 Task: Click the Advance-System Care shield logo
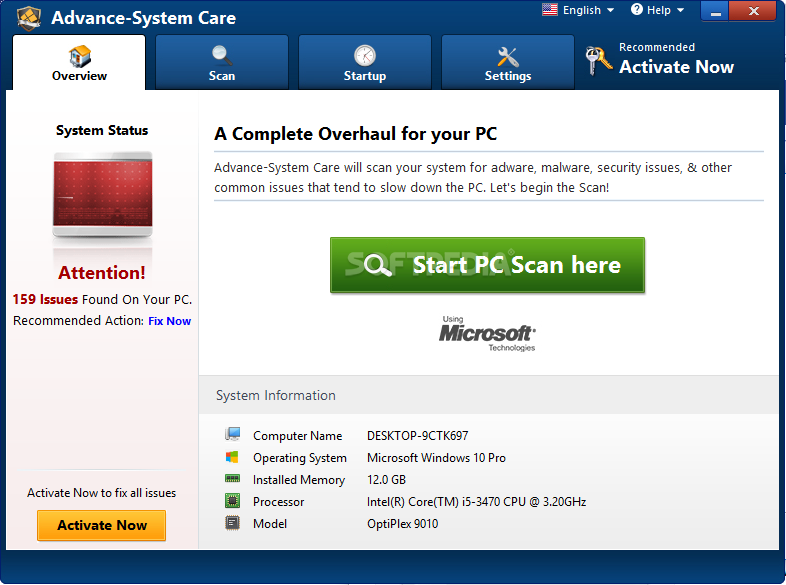tap(29, 19)
